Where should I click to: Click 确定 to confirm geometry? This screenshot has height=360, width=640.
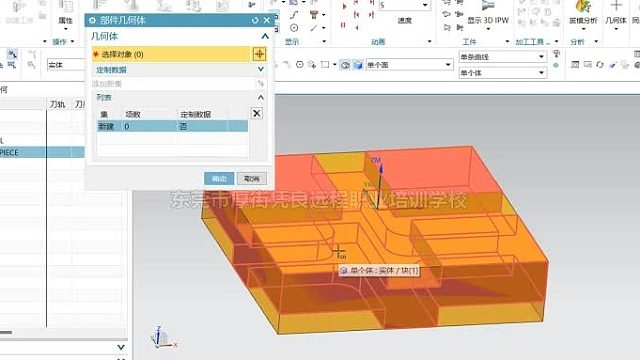pos(219,178)
